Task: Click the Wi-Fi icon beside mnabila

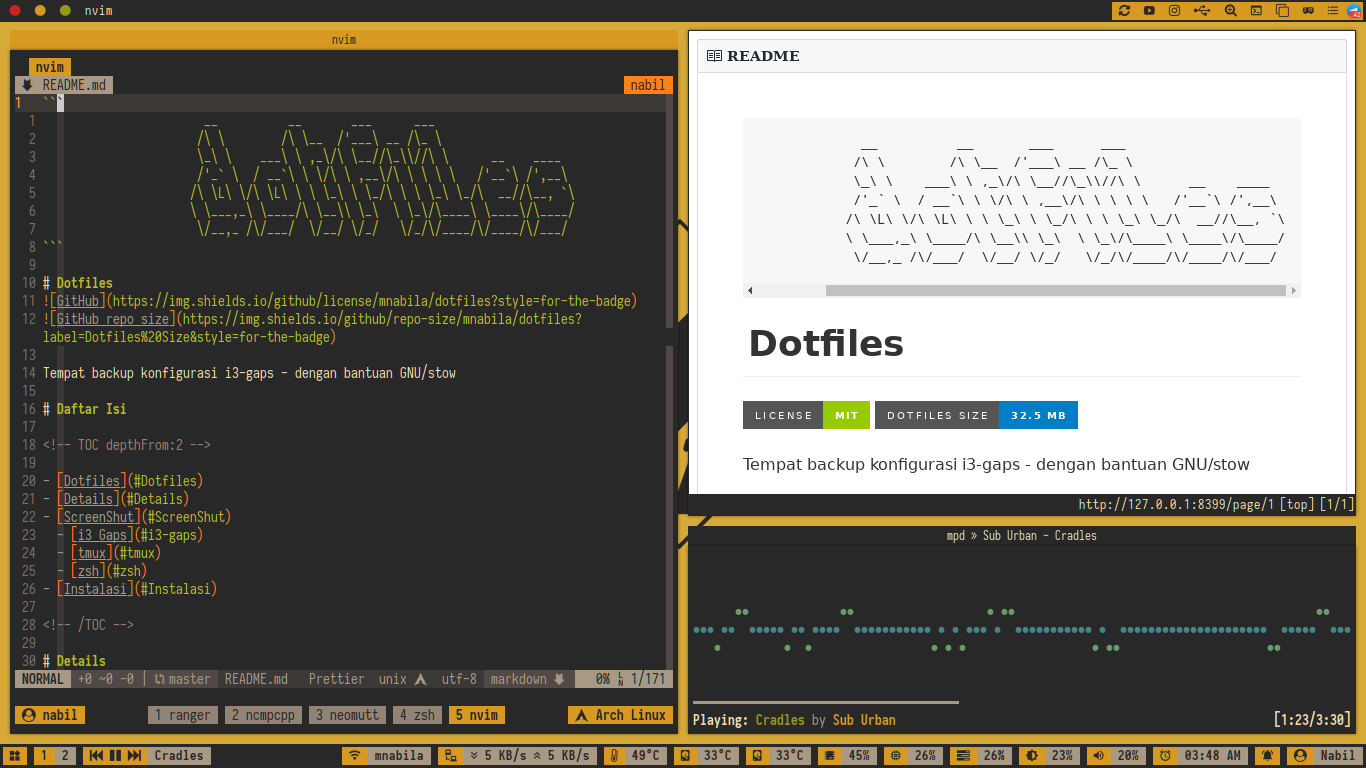Action: [354, 756]
